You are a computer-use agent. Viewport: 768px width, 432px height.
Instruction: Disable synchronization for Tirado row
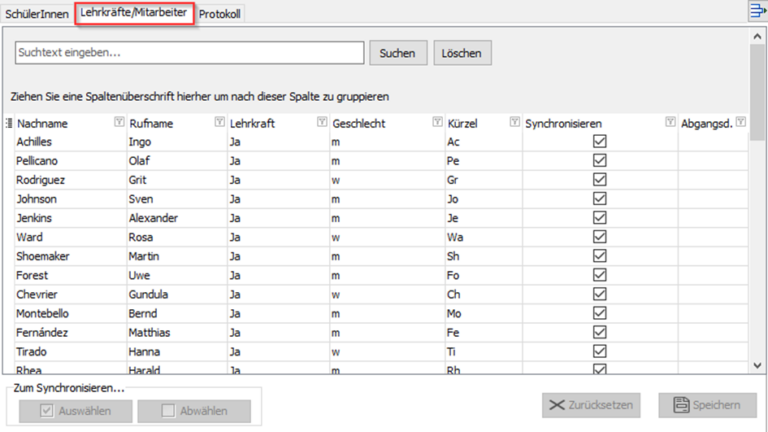[600, 352]
